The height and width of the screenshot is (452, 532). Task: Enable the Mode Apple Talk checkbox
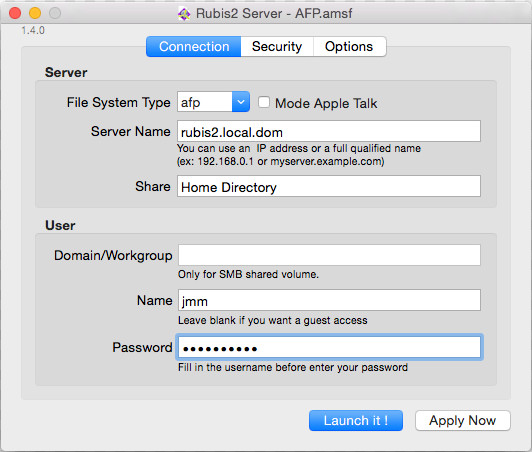[x=264, y=102]
